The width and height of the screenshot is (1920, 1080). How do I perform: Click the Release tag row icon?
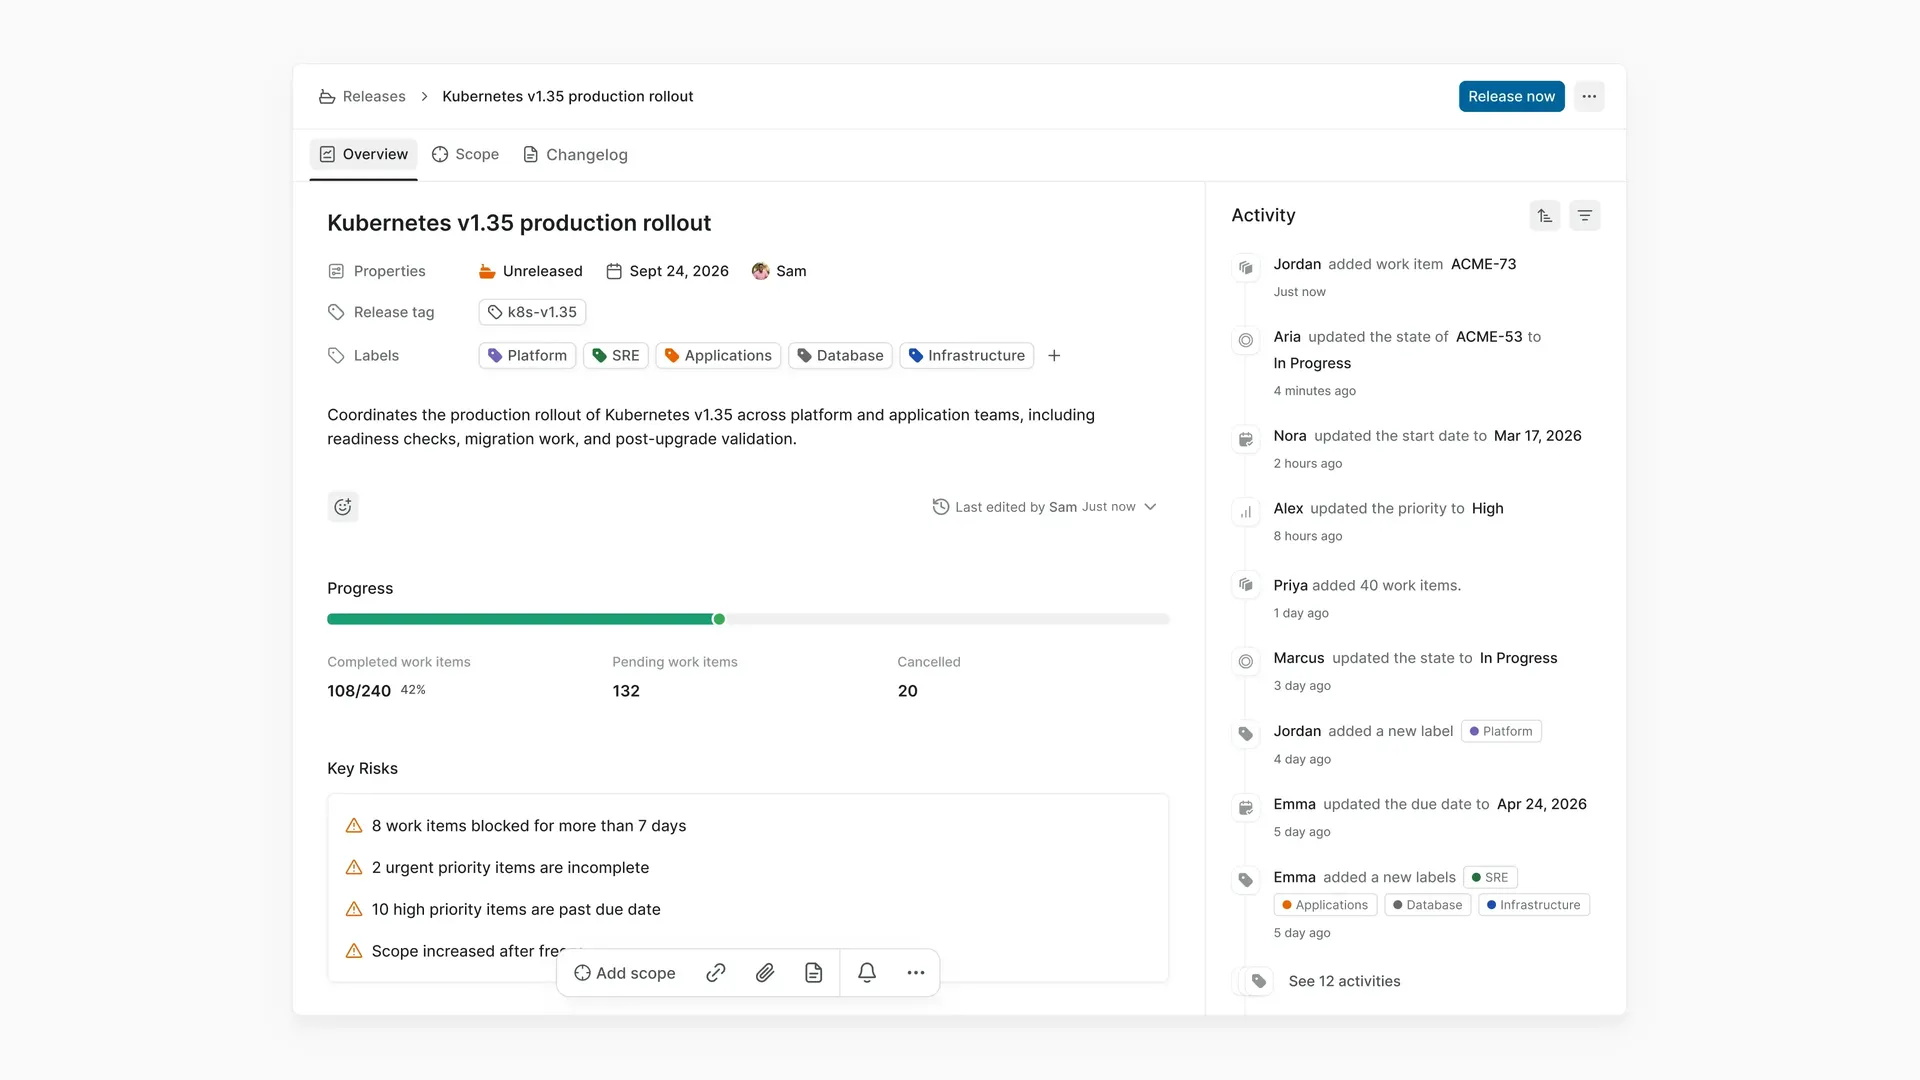tap(336, 312)
